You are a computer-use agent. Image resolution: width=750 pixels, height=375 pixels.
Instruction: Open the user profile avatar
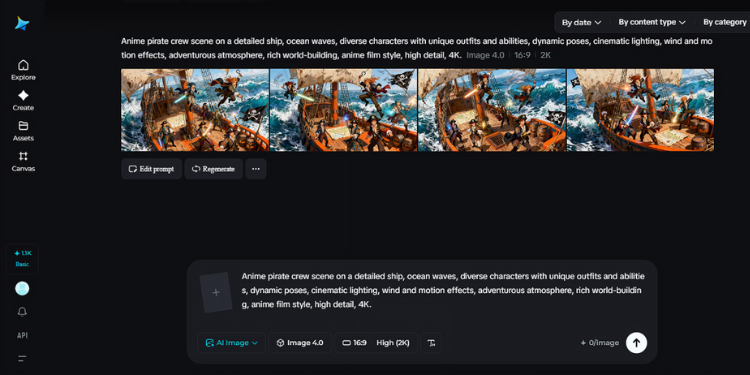[22, 288]
